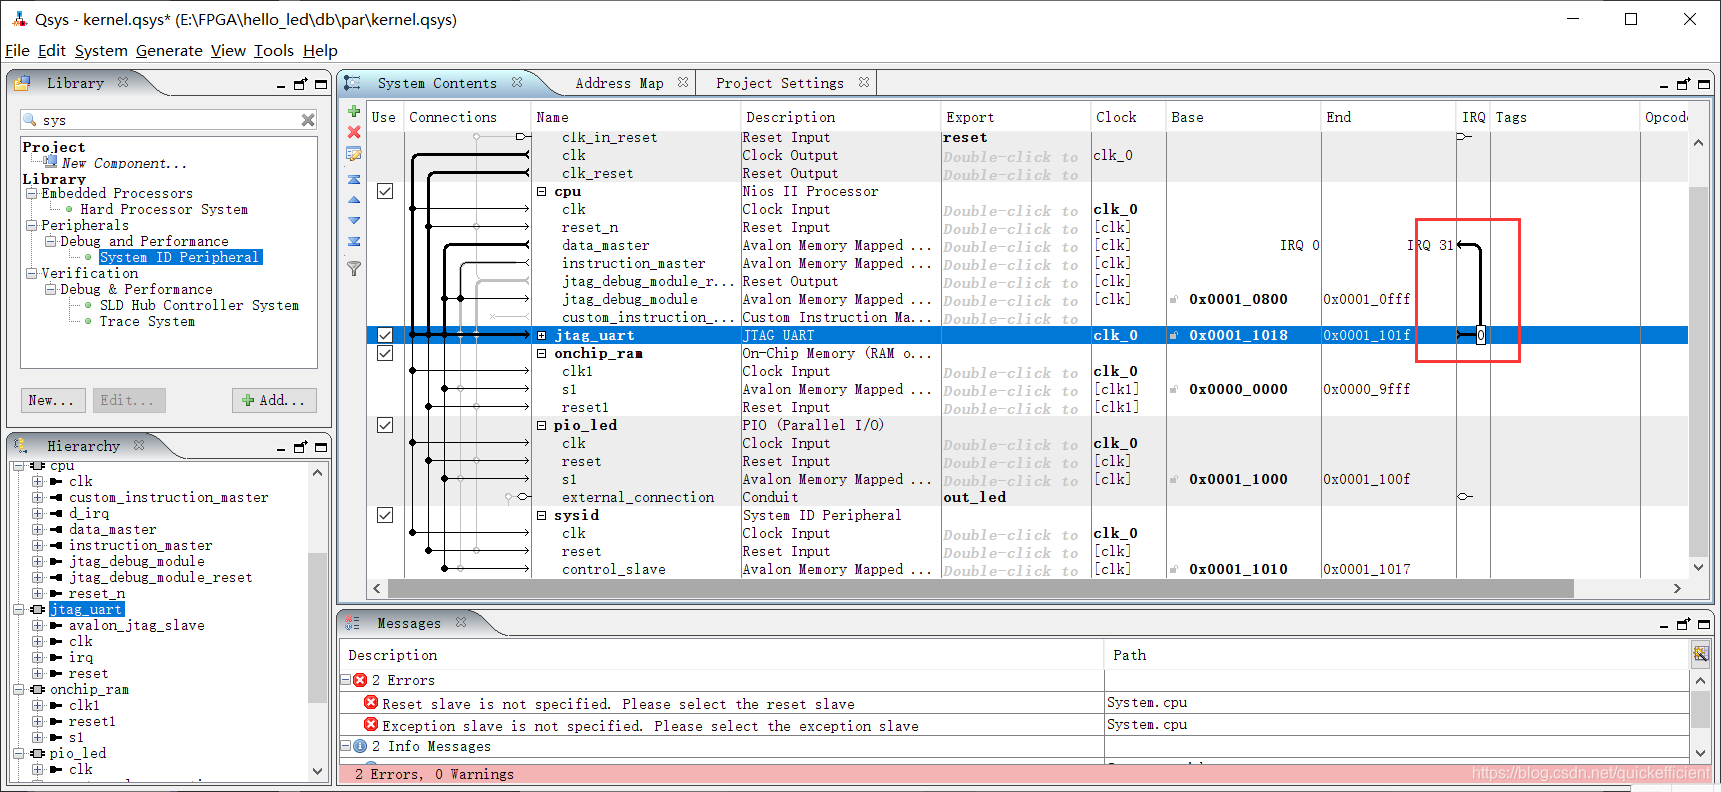This screenshot has width=1721, height=792.
Task: Maximize the Hierarchy panel
Action: pyautogui.click(x=321, y=447)
